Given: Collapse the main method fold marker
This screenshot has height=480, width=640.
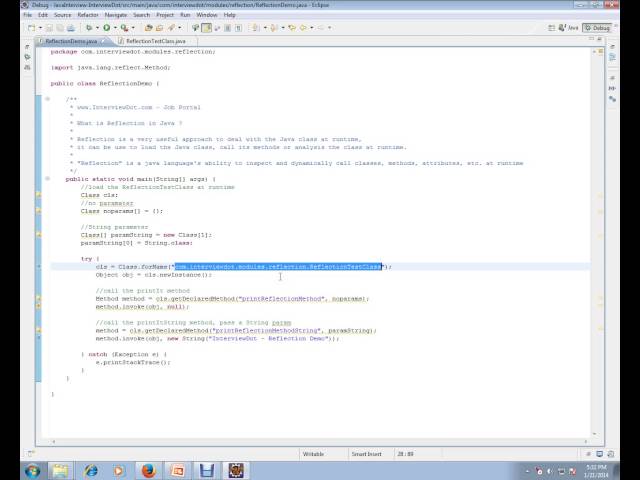Looking at the screenshot, I should [x=47, y=179].
